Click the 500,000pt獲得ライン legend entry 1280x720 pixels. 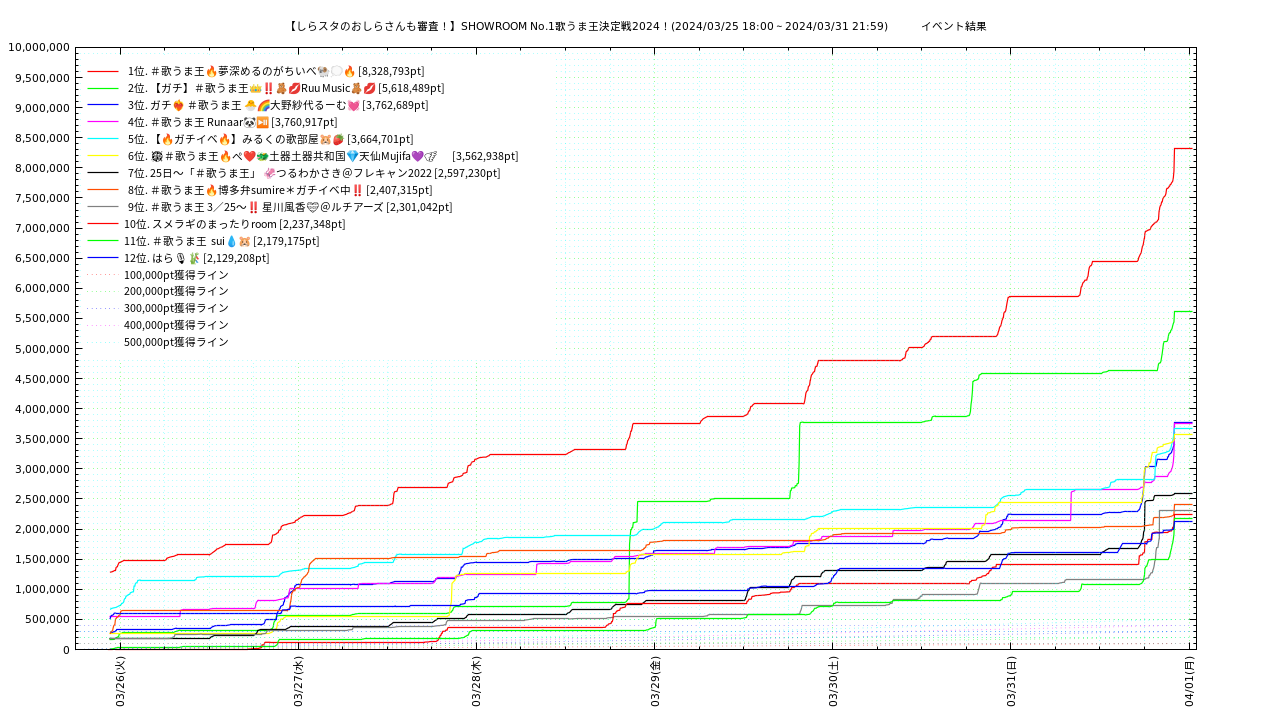pos(176,342)
